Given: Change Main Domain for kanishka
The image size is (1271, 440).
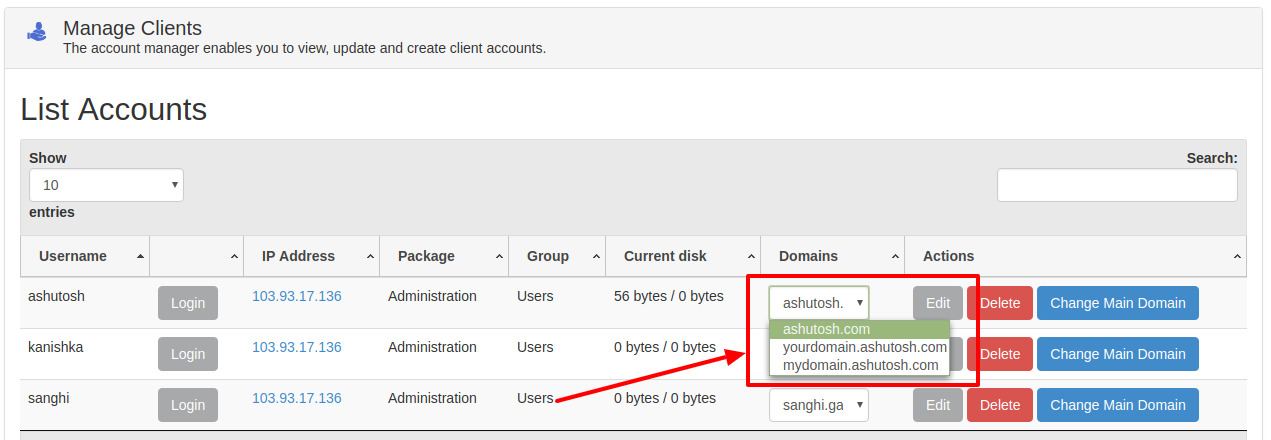Looking at the screenshot, I should 1117,354.
